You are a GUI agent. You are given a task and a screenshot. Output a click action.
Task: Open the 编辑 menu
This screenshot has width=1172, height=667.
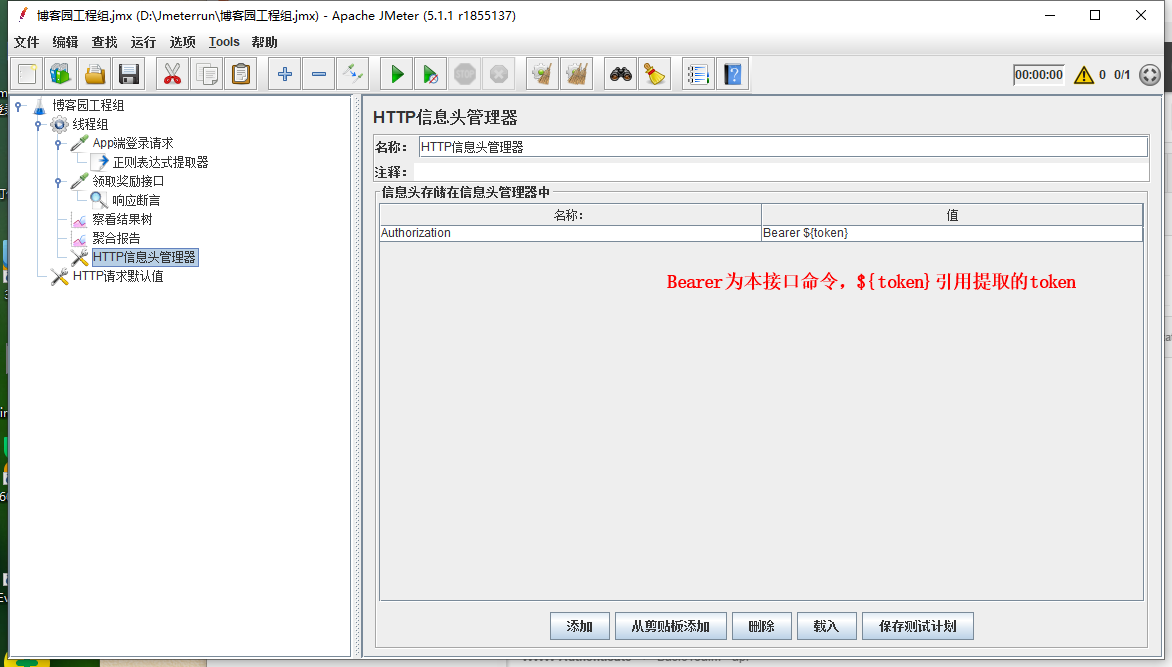65,42
